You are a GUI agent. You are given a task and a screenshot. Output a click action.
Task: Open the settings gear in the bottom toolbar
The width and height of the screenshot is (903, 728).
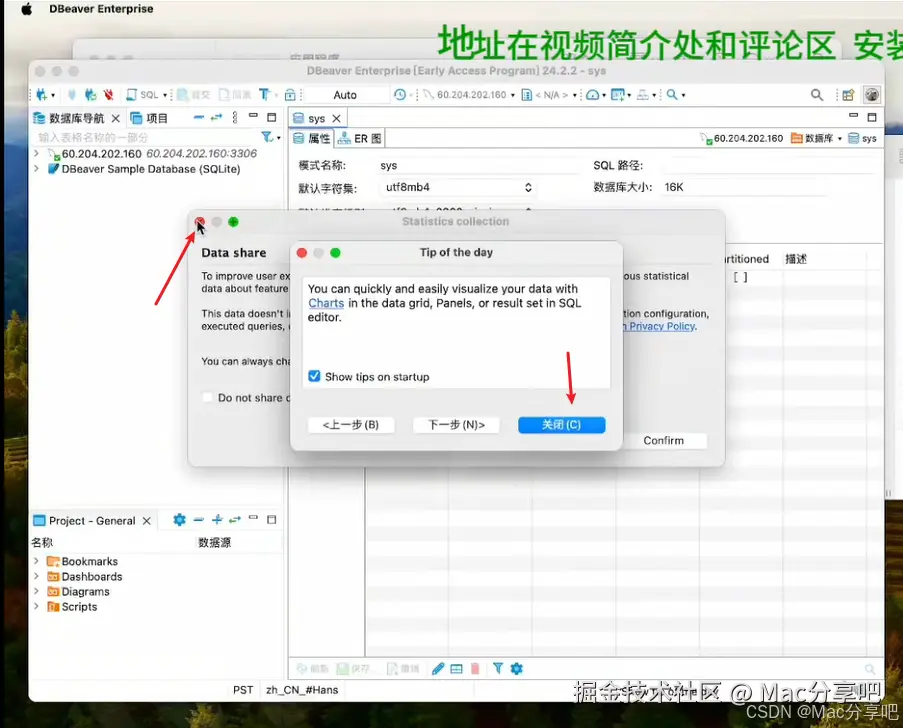(x=517, y=668)
